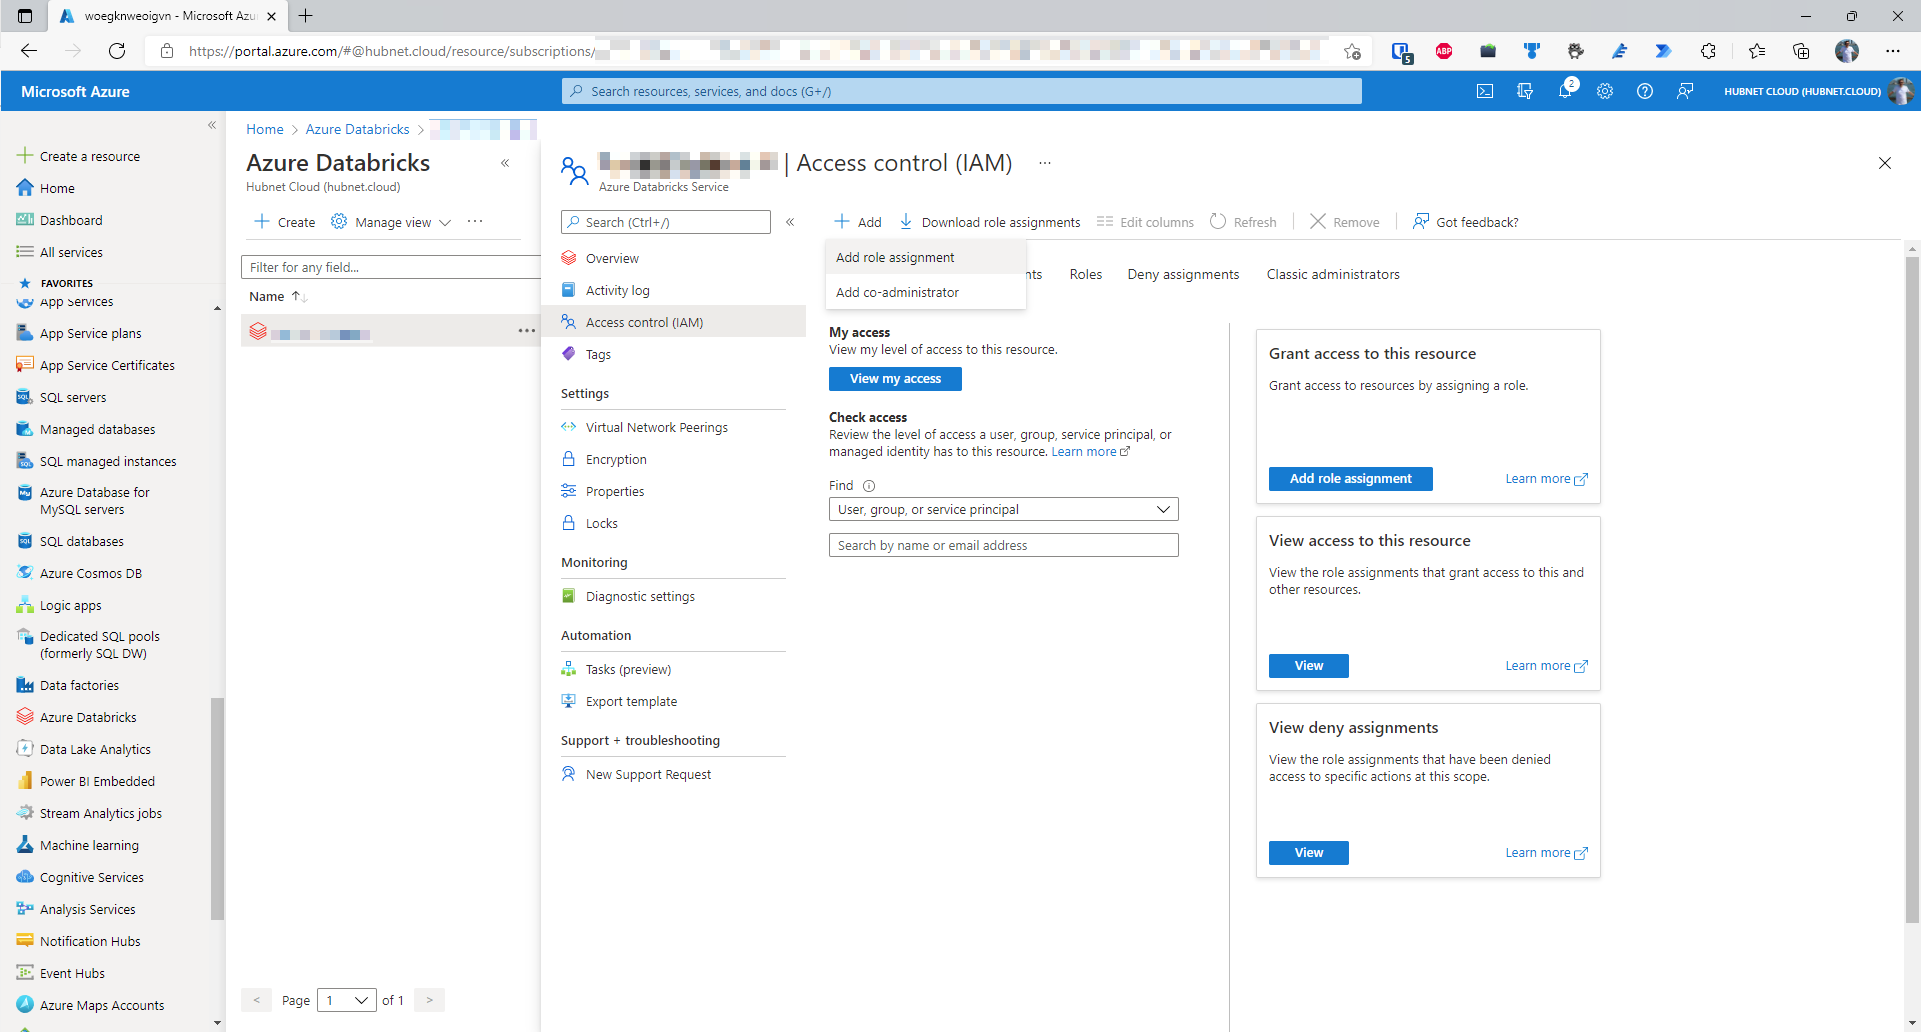Open the Notifications bell icon
This screenshot has height=1032, width=1921.
coord(1565,91)
